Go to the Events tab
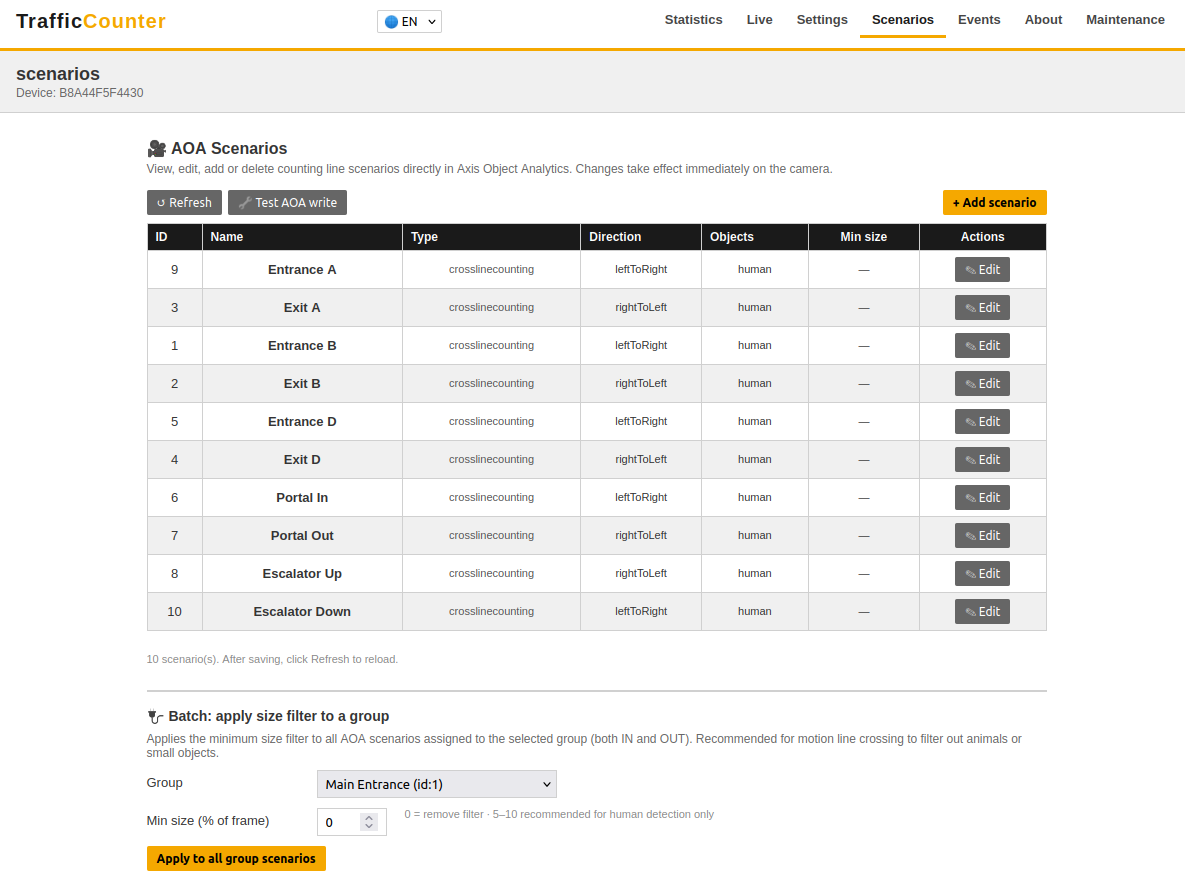This screenshot has height=888, width=1185. (979, 20)
